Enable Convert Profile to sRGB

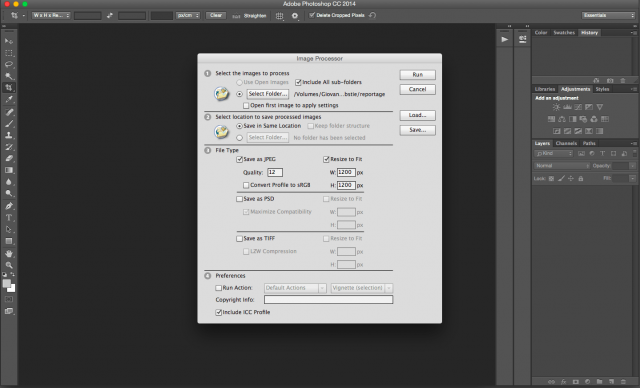pos(246,185)
